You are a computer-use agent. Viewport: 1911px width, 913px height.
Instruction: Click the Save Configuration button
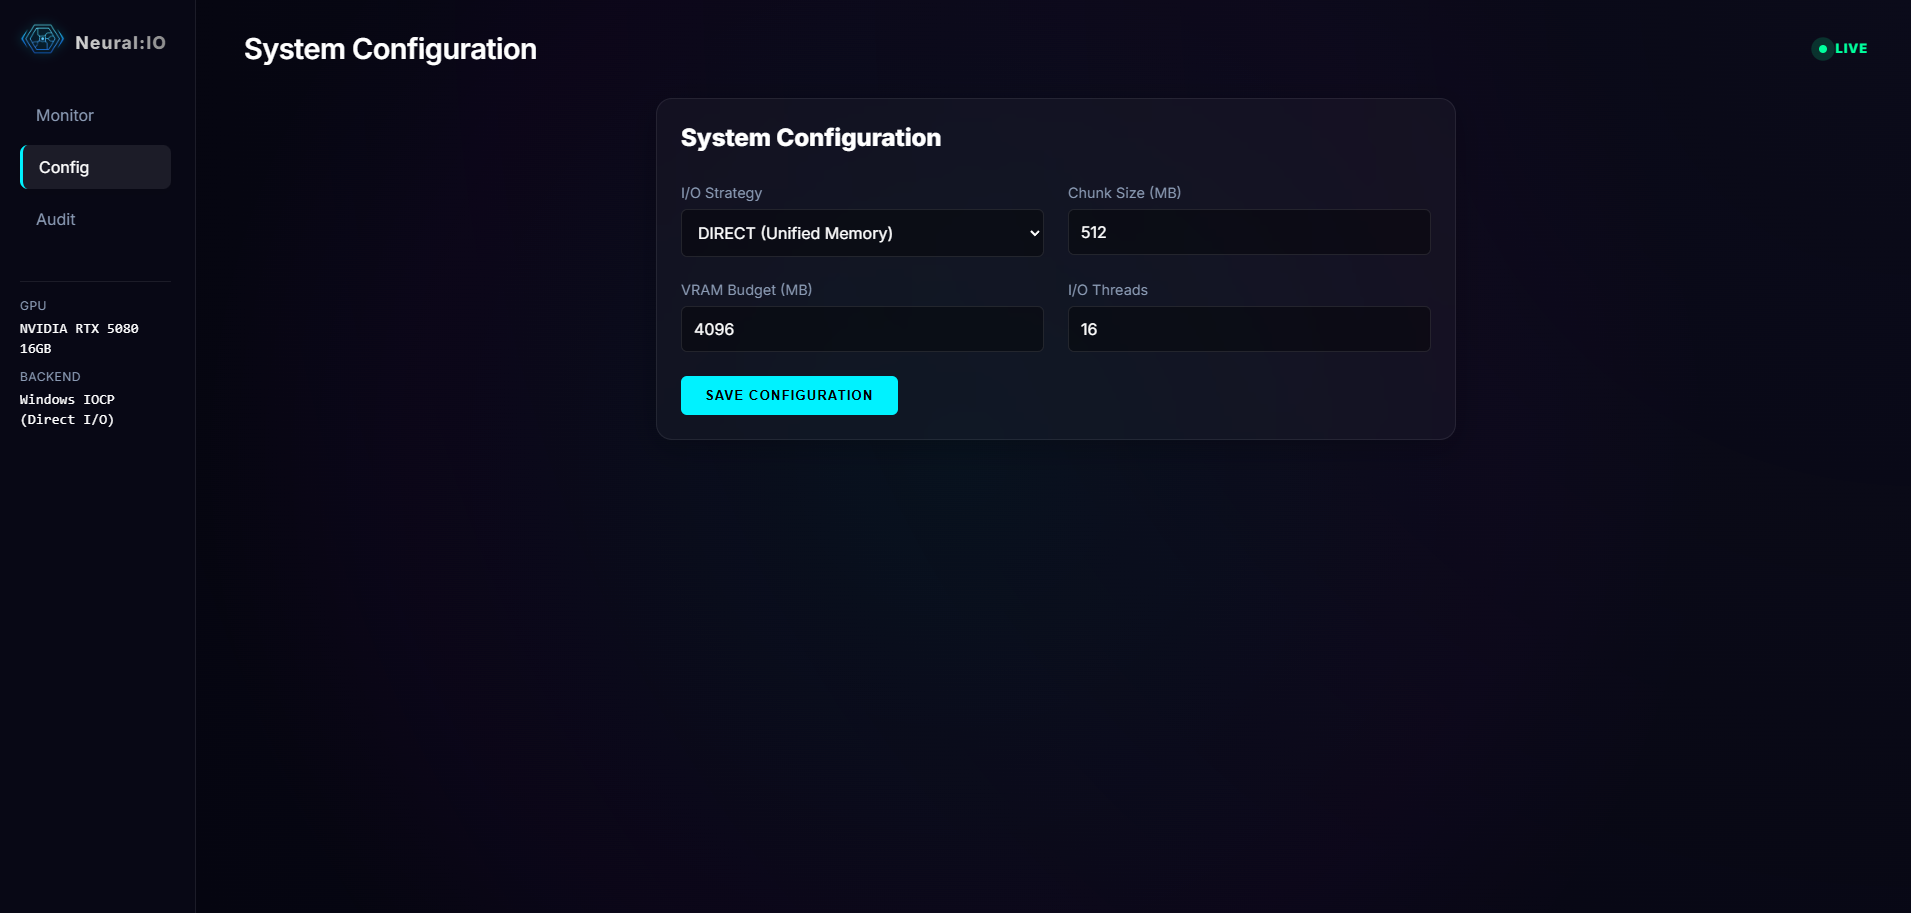click(x=789, y=395)
